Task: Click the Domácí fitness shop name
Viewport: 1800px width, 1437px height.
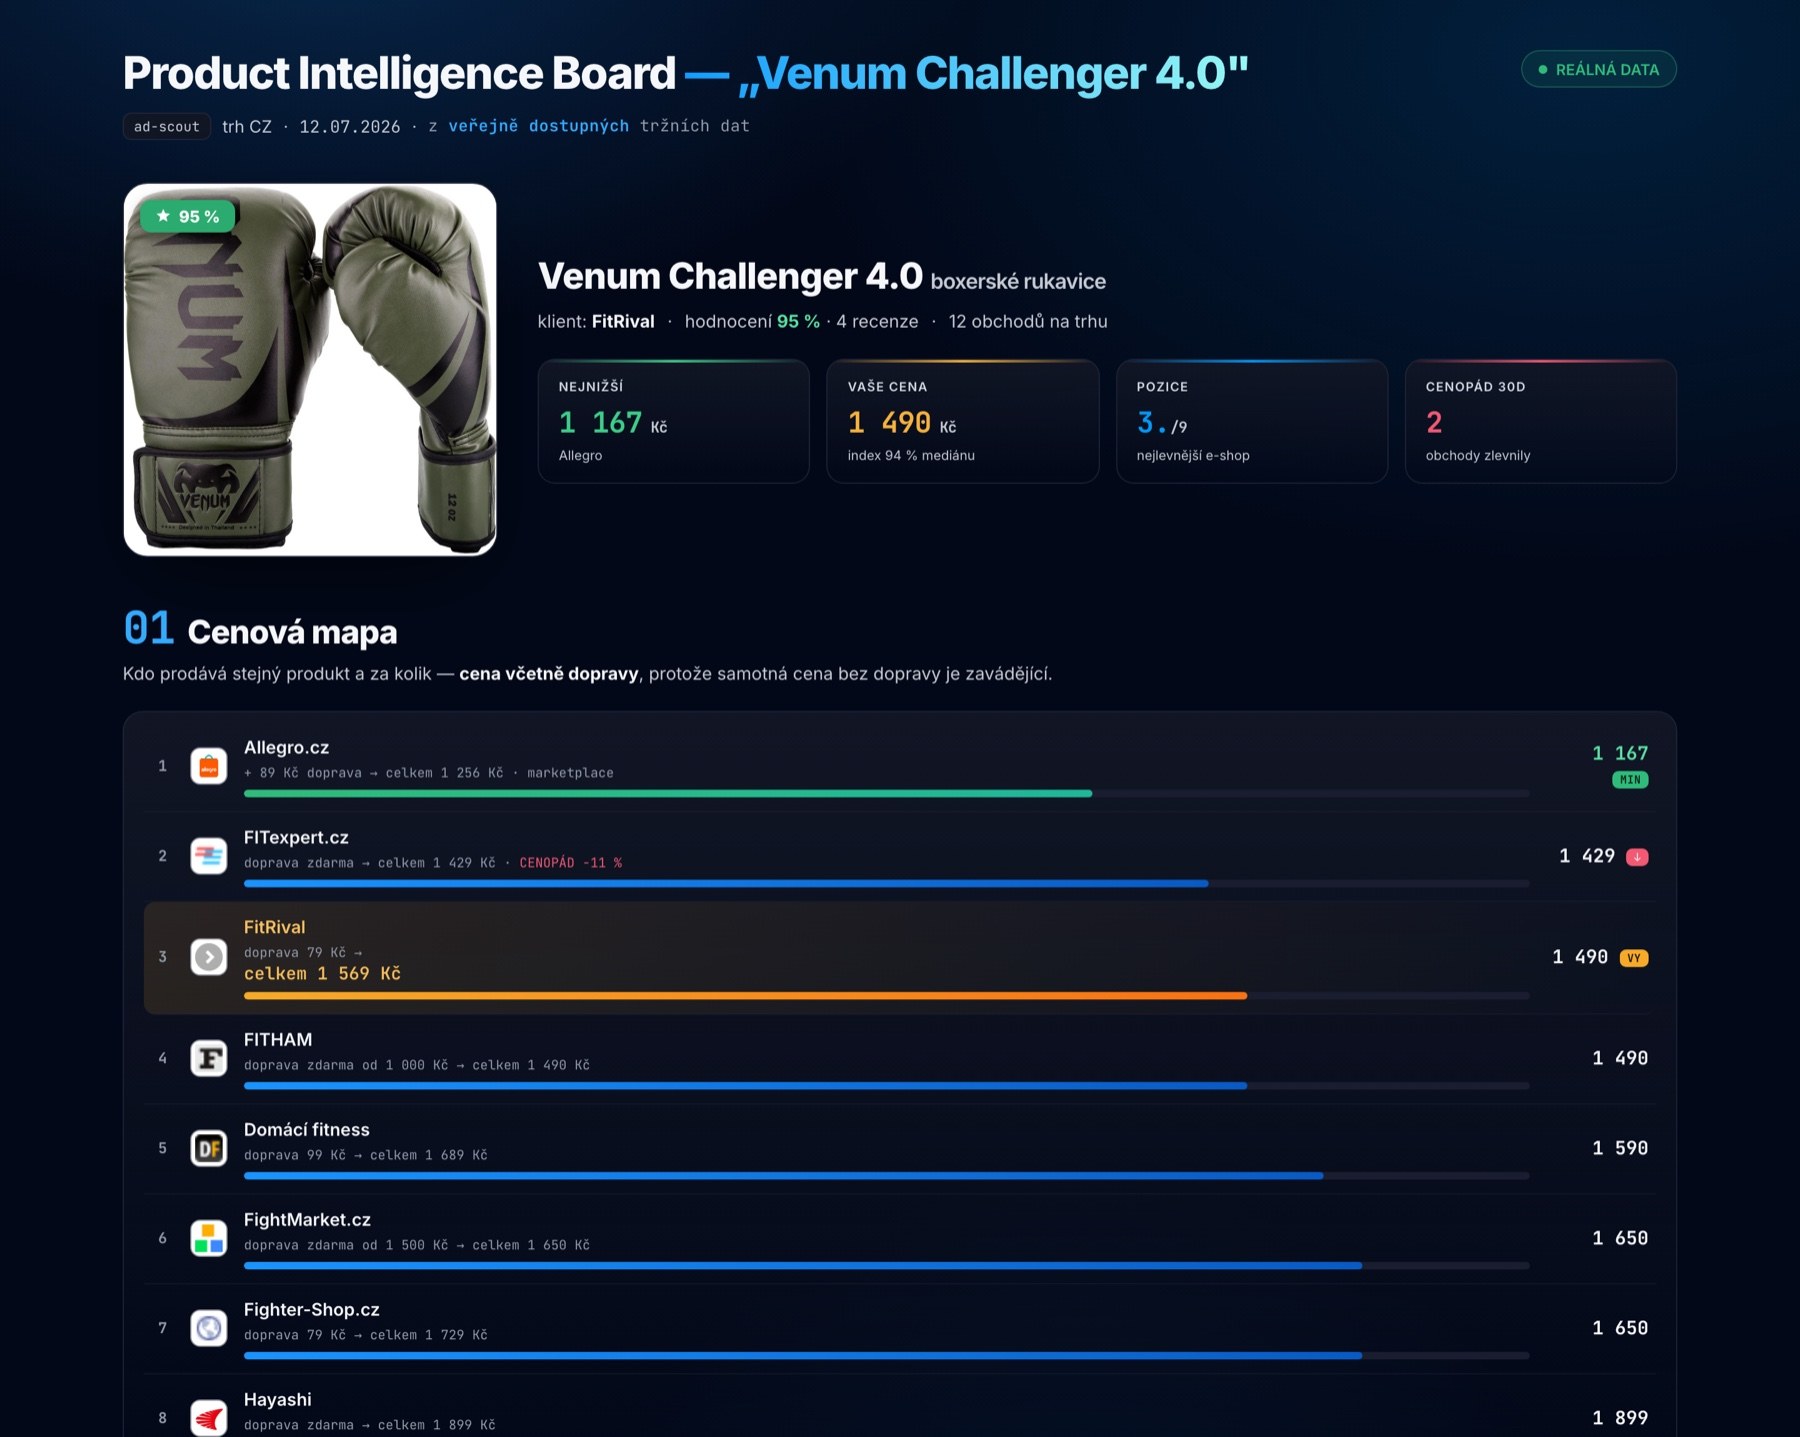Action: pos(307,1130)
